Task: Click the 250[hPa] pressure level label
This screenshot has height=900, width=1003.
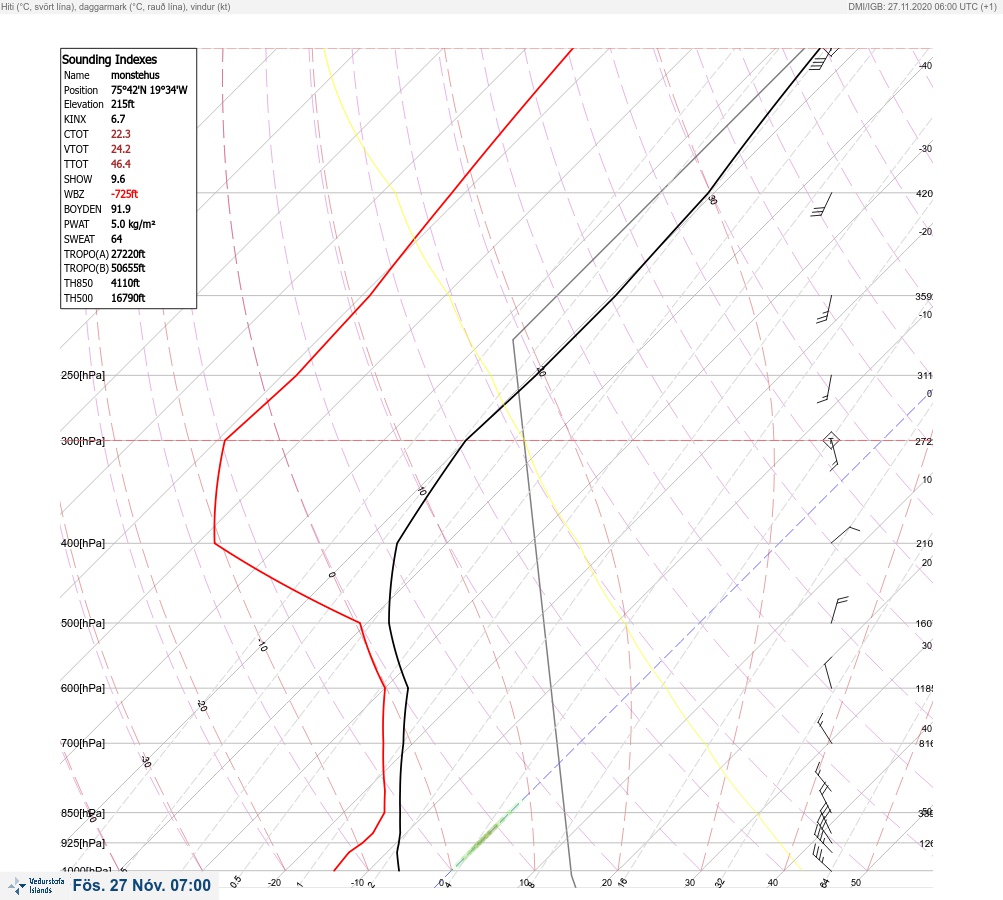Action: (x=83, y=375)
